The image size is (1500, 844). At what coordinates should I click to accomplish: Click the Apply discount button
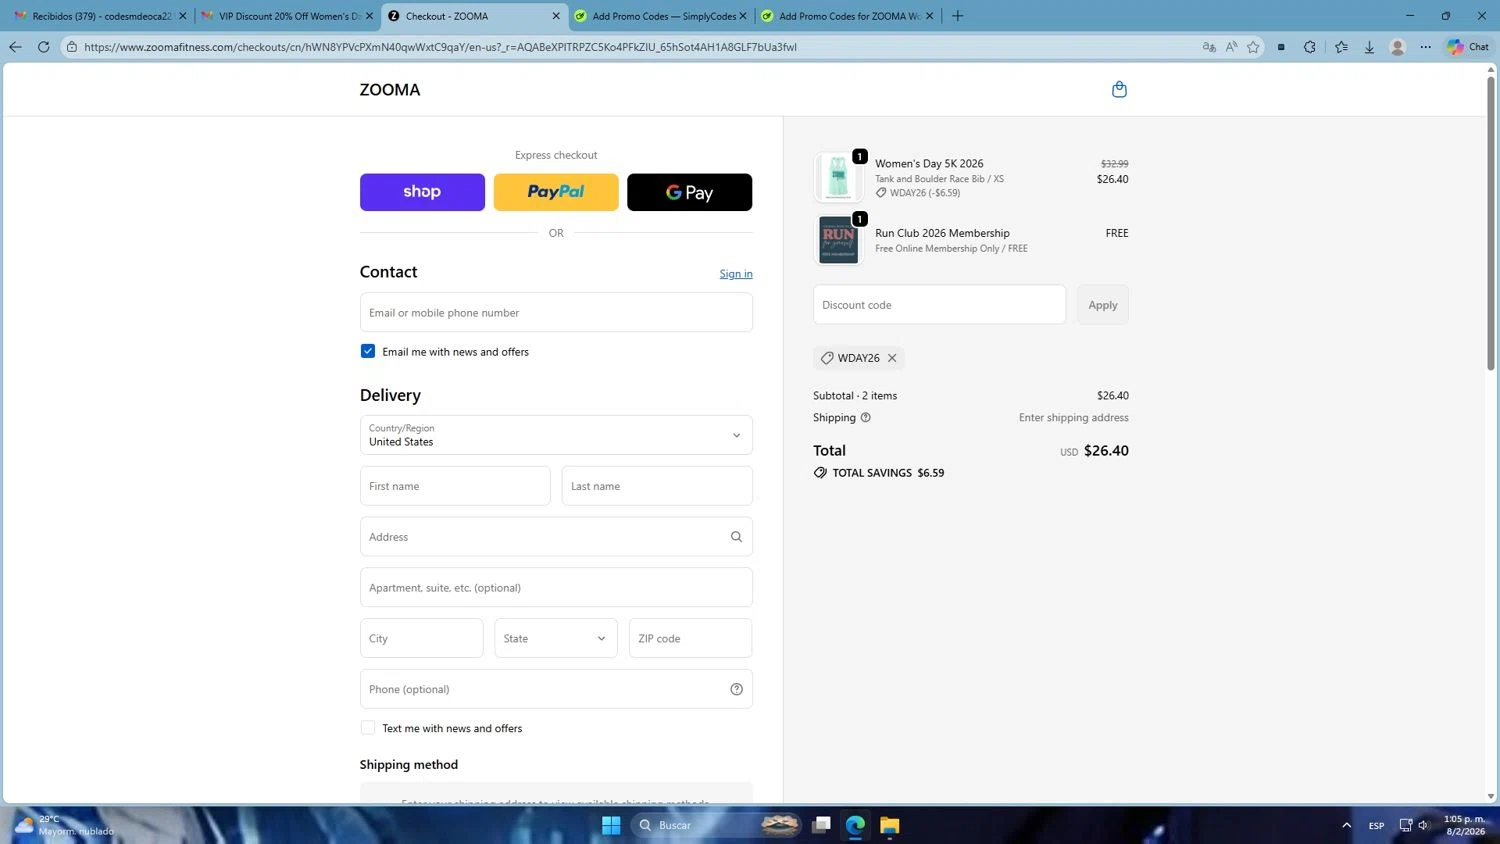click(1102, 305)
